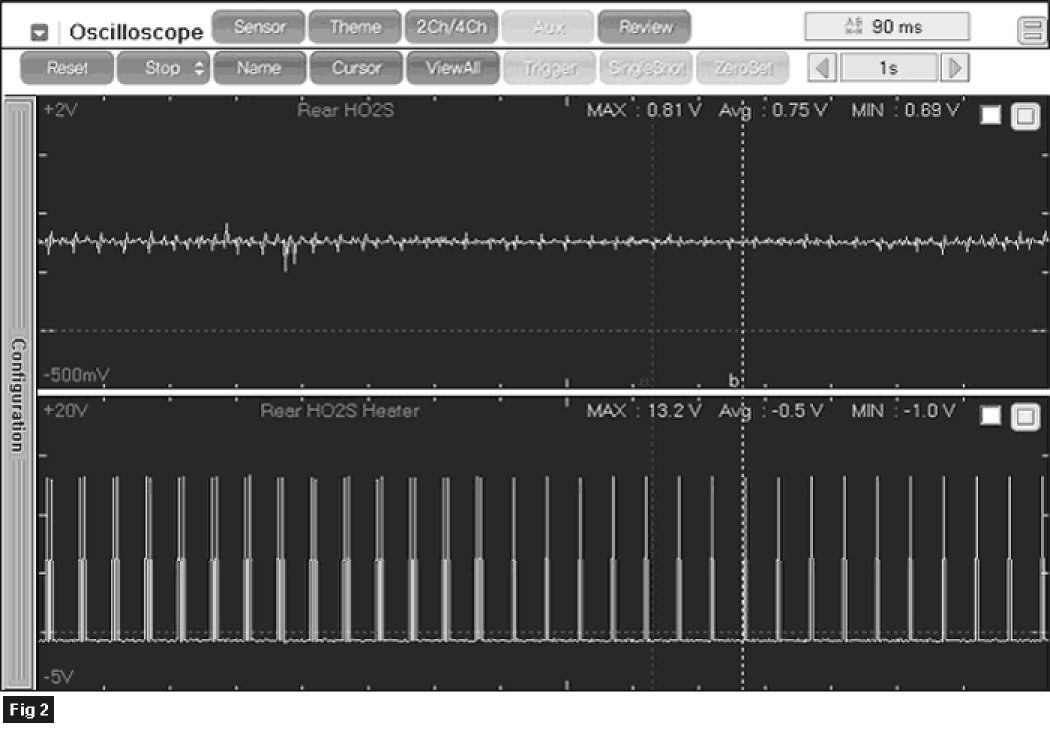Image resolution: width=1050 pixels, height=729 pixels.
Task: Maximize the Rear HO2S Heater channel pane
Action: click(1025, 417)
